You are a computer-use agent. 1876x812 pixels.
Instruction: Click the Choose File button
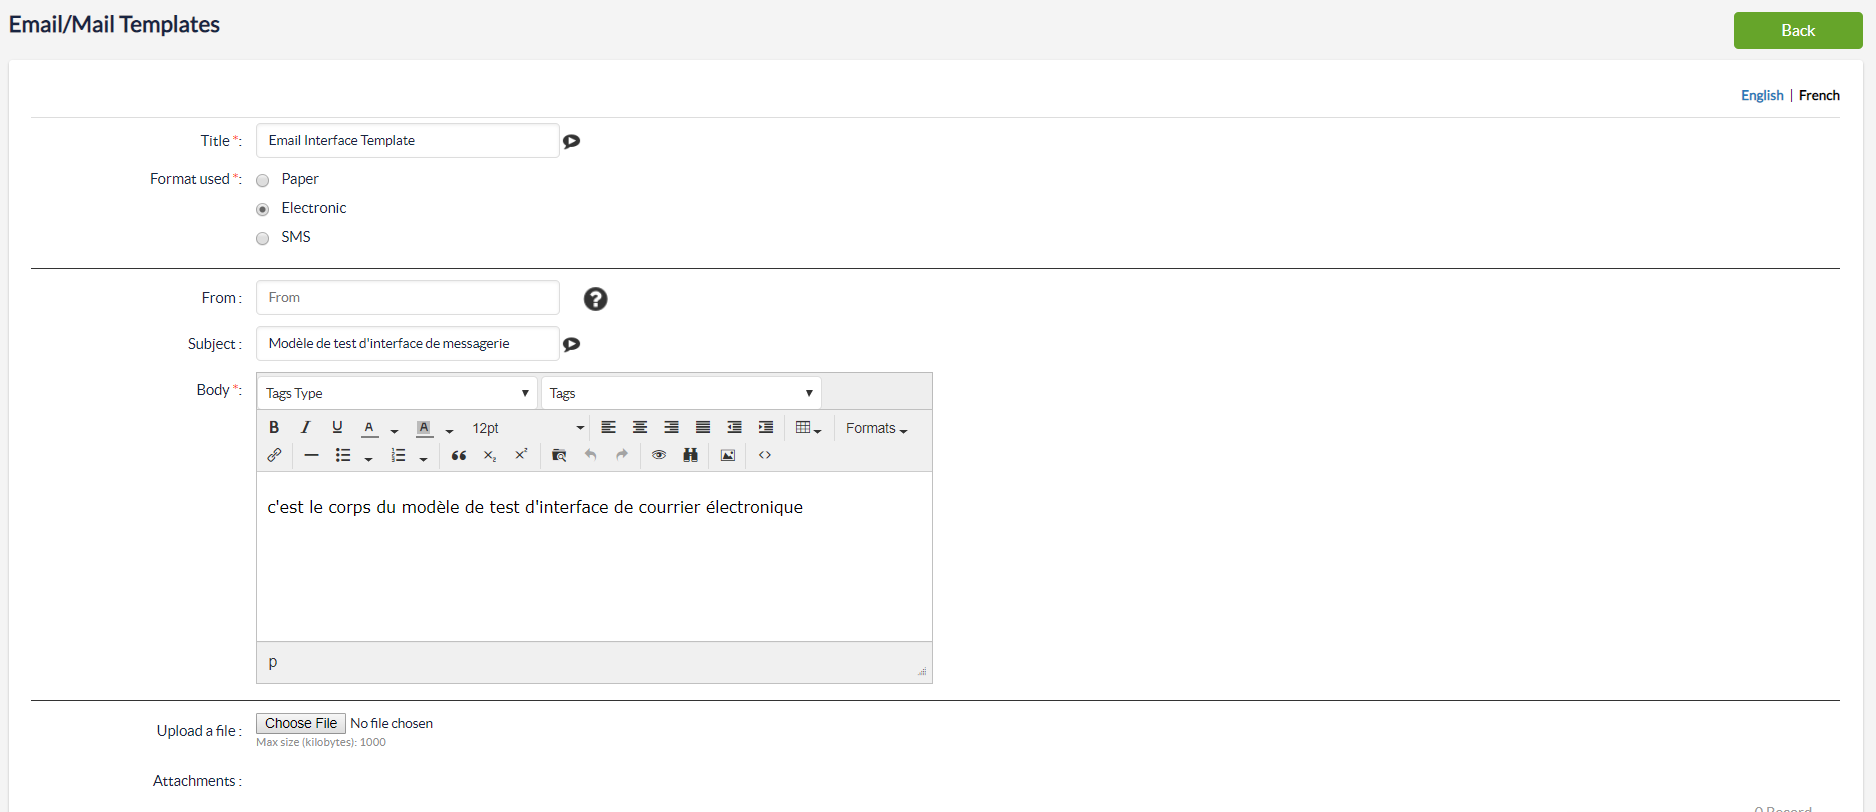301,723
